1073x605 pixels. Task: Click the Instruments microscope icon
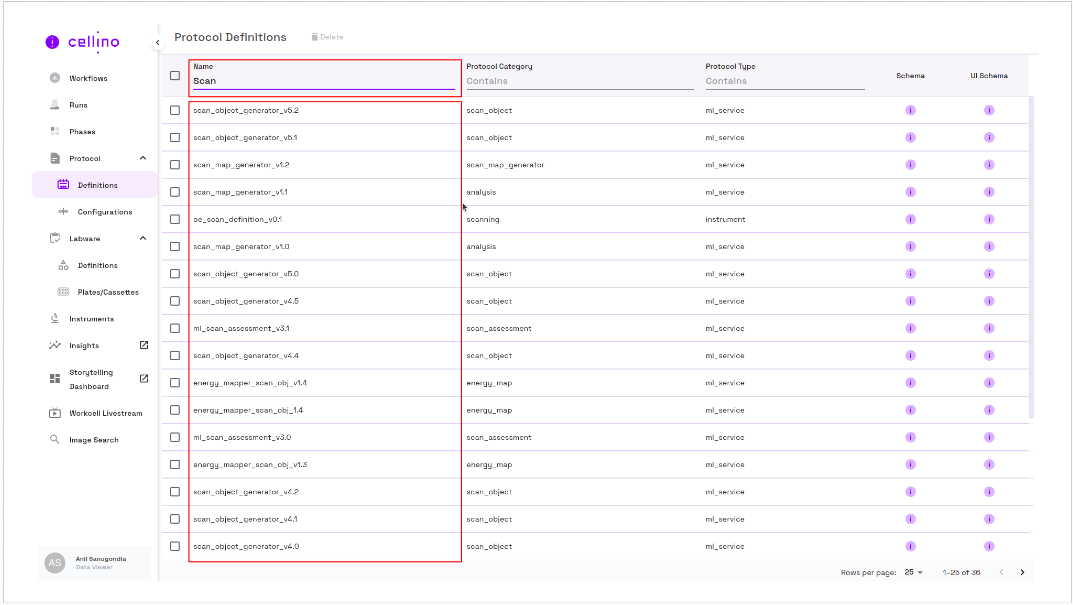click(55, 319)
